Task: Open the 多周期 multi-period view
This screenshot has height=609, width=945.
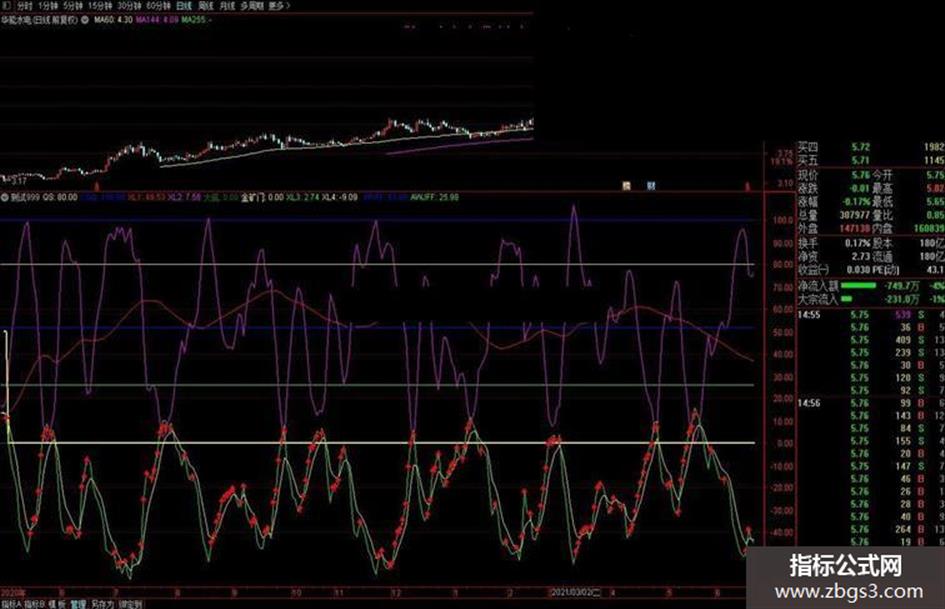Action: pos(252,5)
